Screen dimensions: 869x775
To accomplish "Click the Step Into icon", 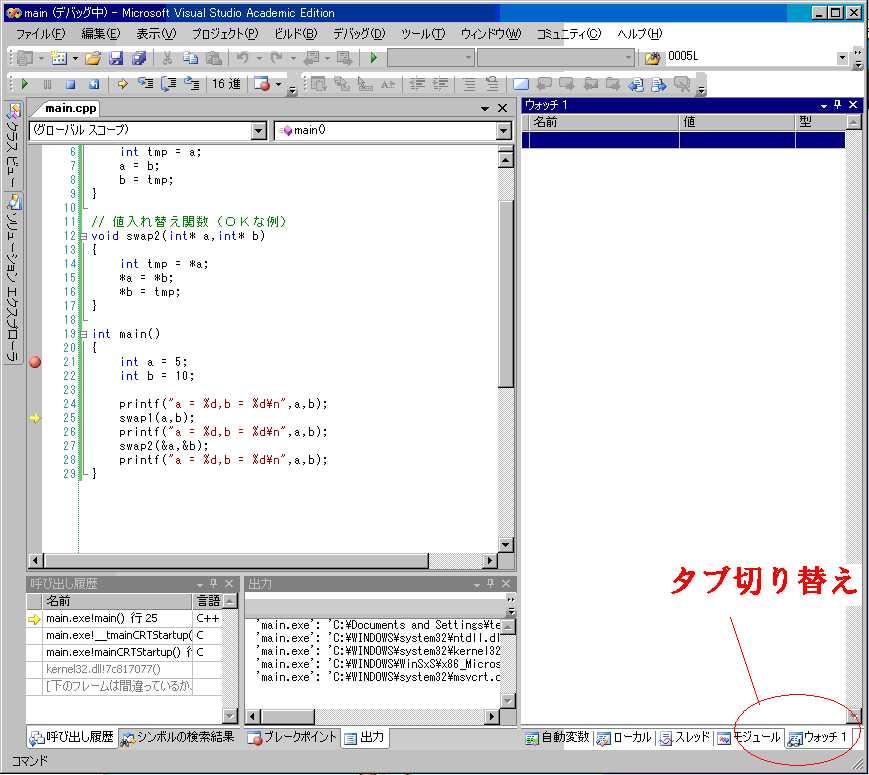I will (x=145, y=84).
